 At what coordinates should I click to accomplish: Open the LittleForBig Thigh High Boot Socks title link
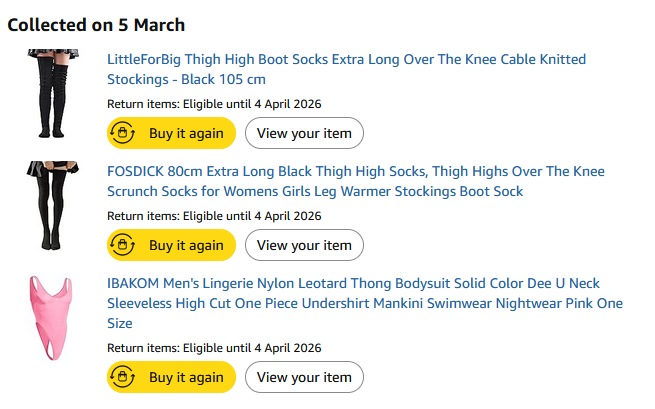coord(346,69)
